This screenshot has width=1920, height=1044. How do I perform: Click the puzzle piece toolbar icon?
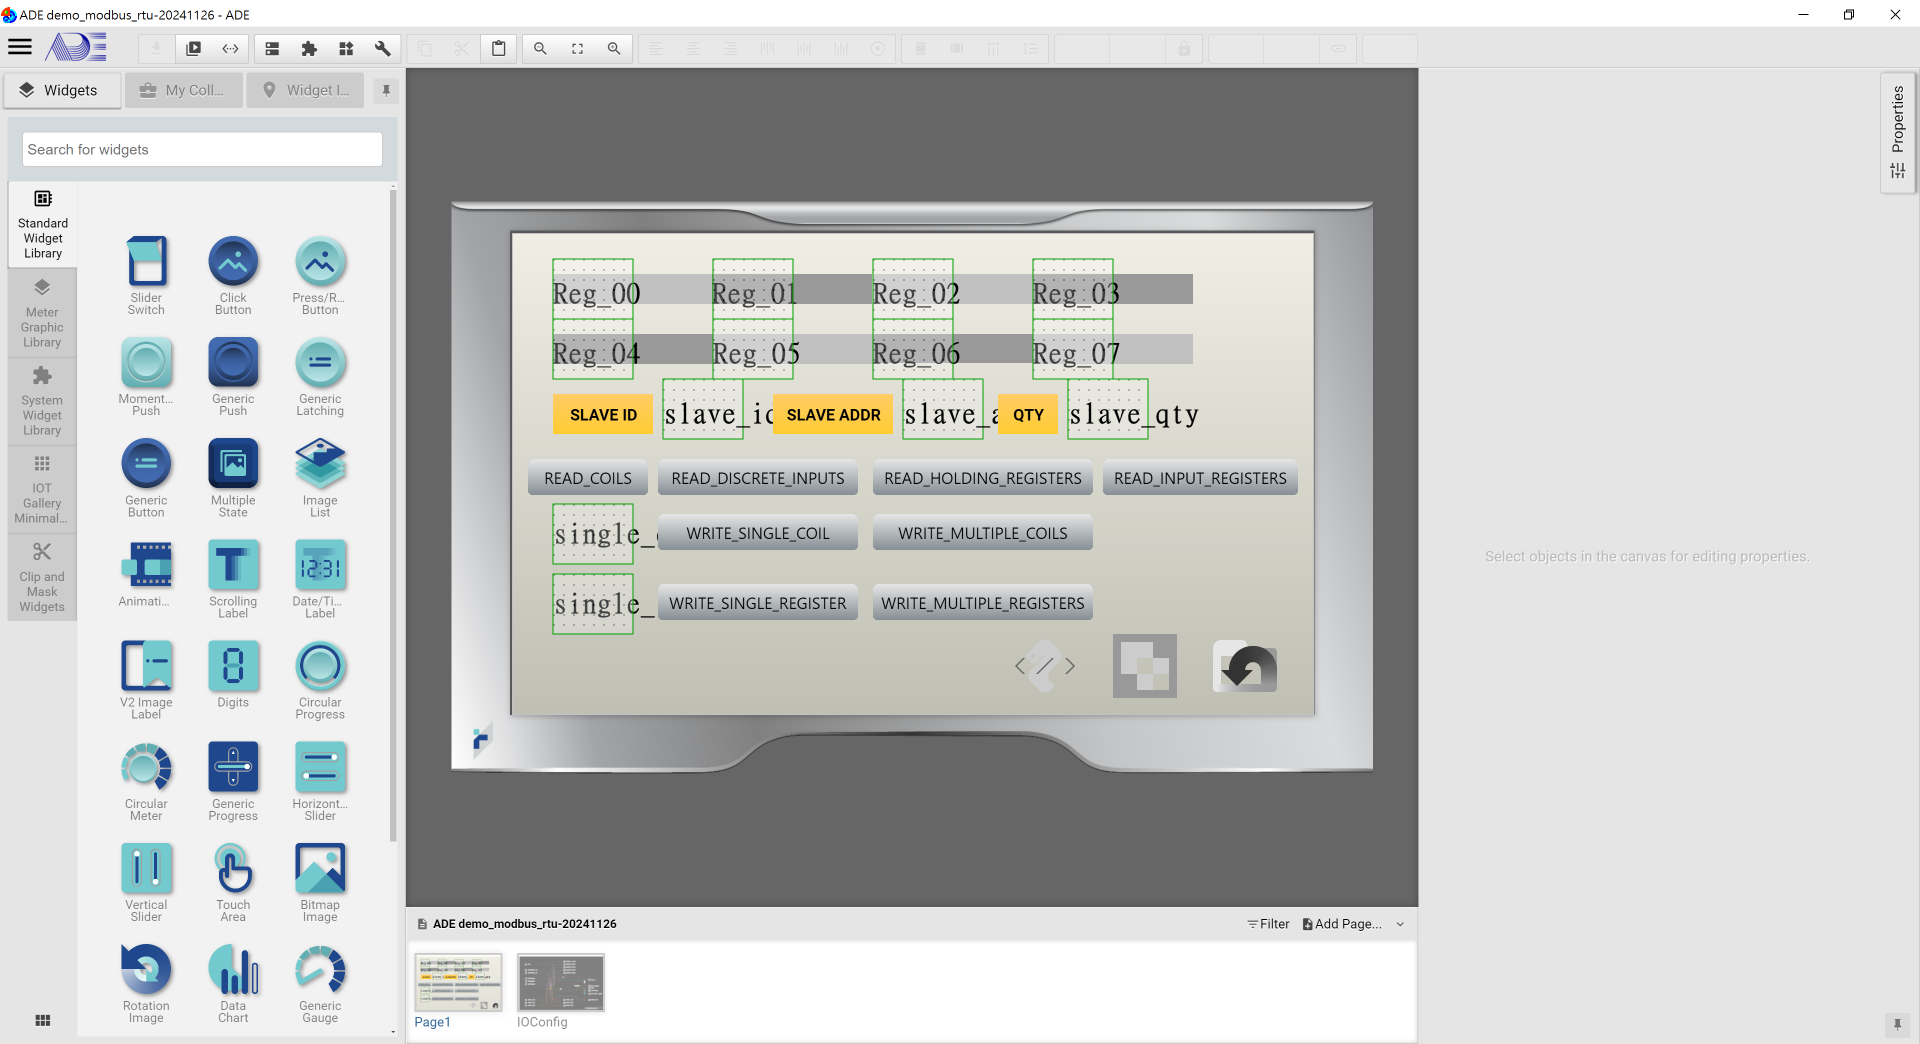309,48
